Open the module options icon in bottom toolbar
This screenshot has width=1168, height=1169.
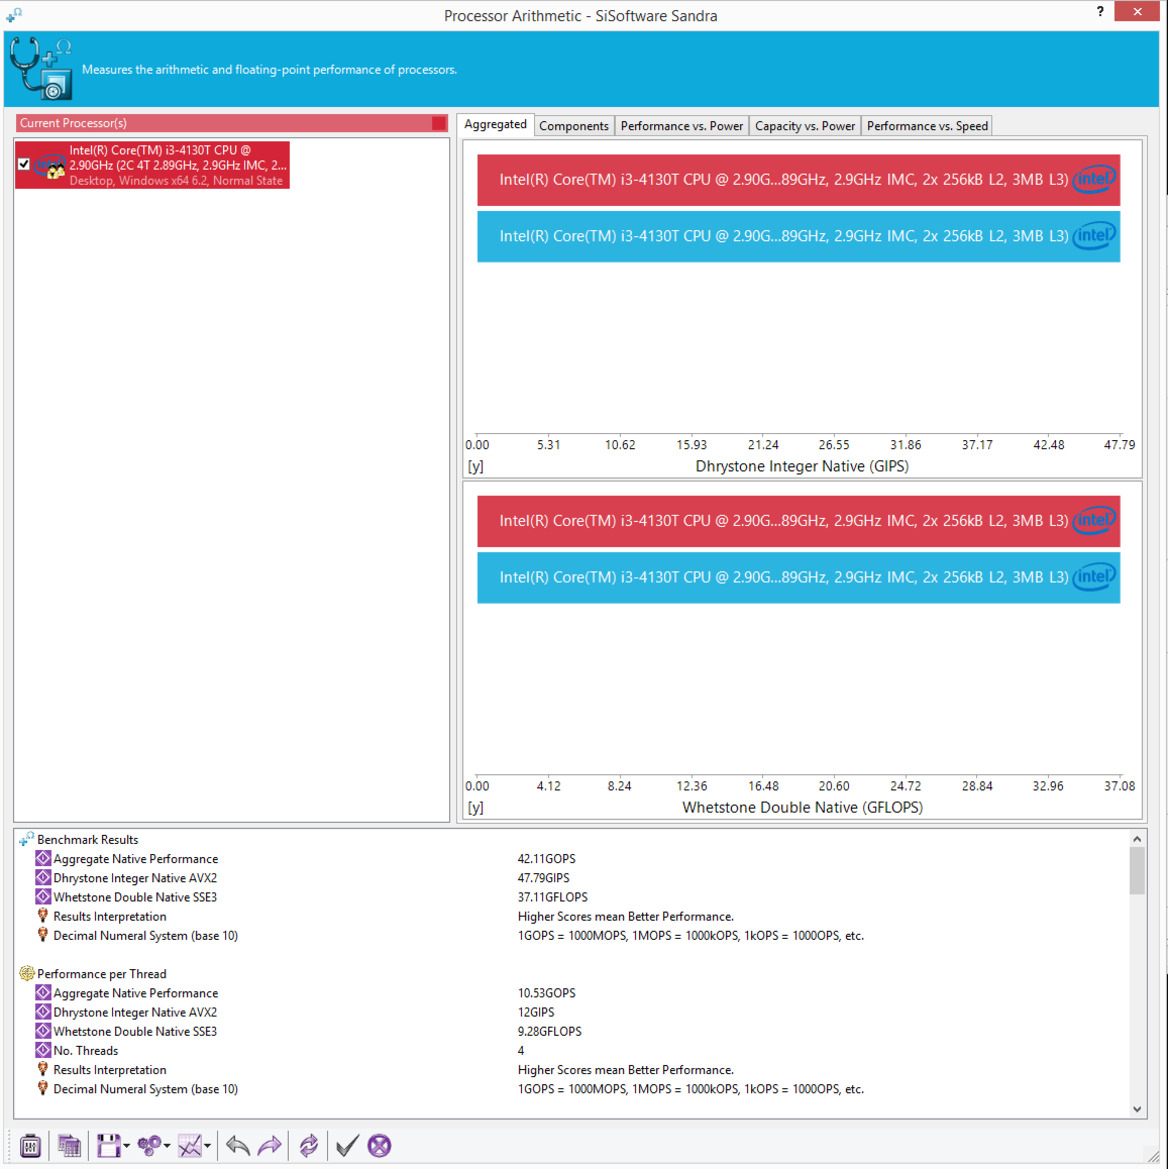pyautogui.click(x=30, y=1145)
